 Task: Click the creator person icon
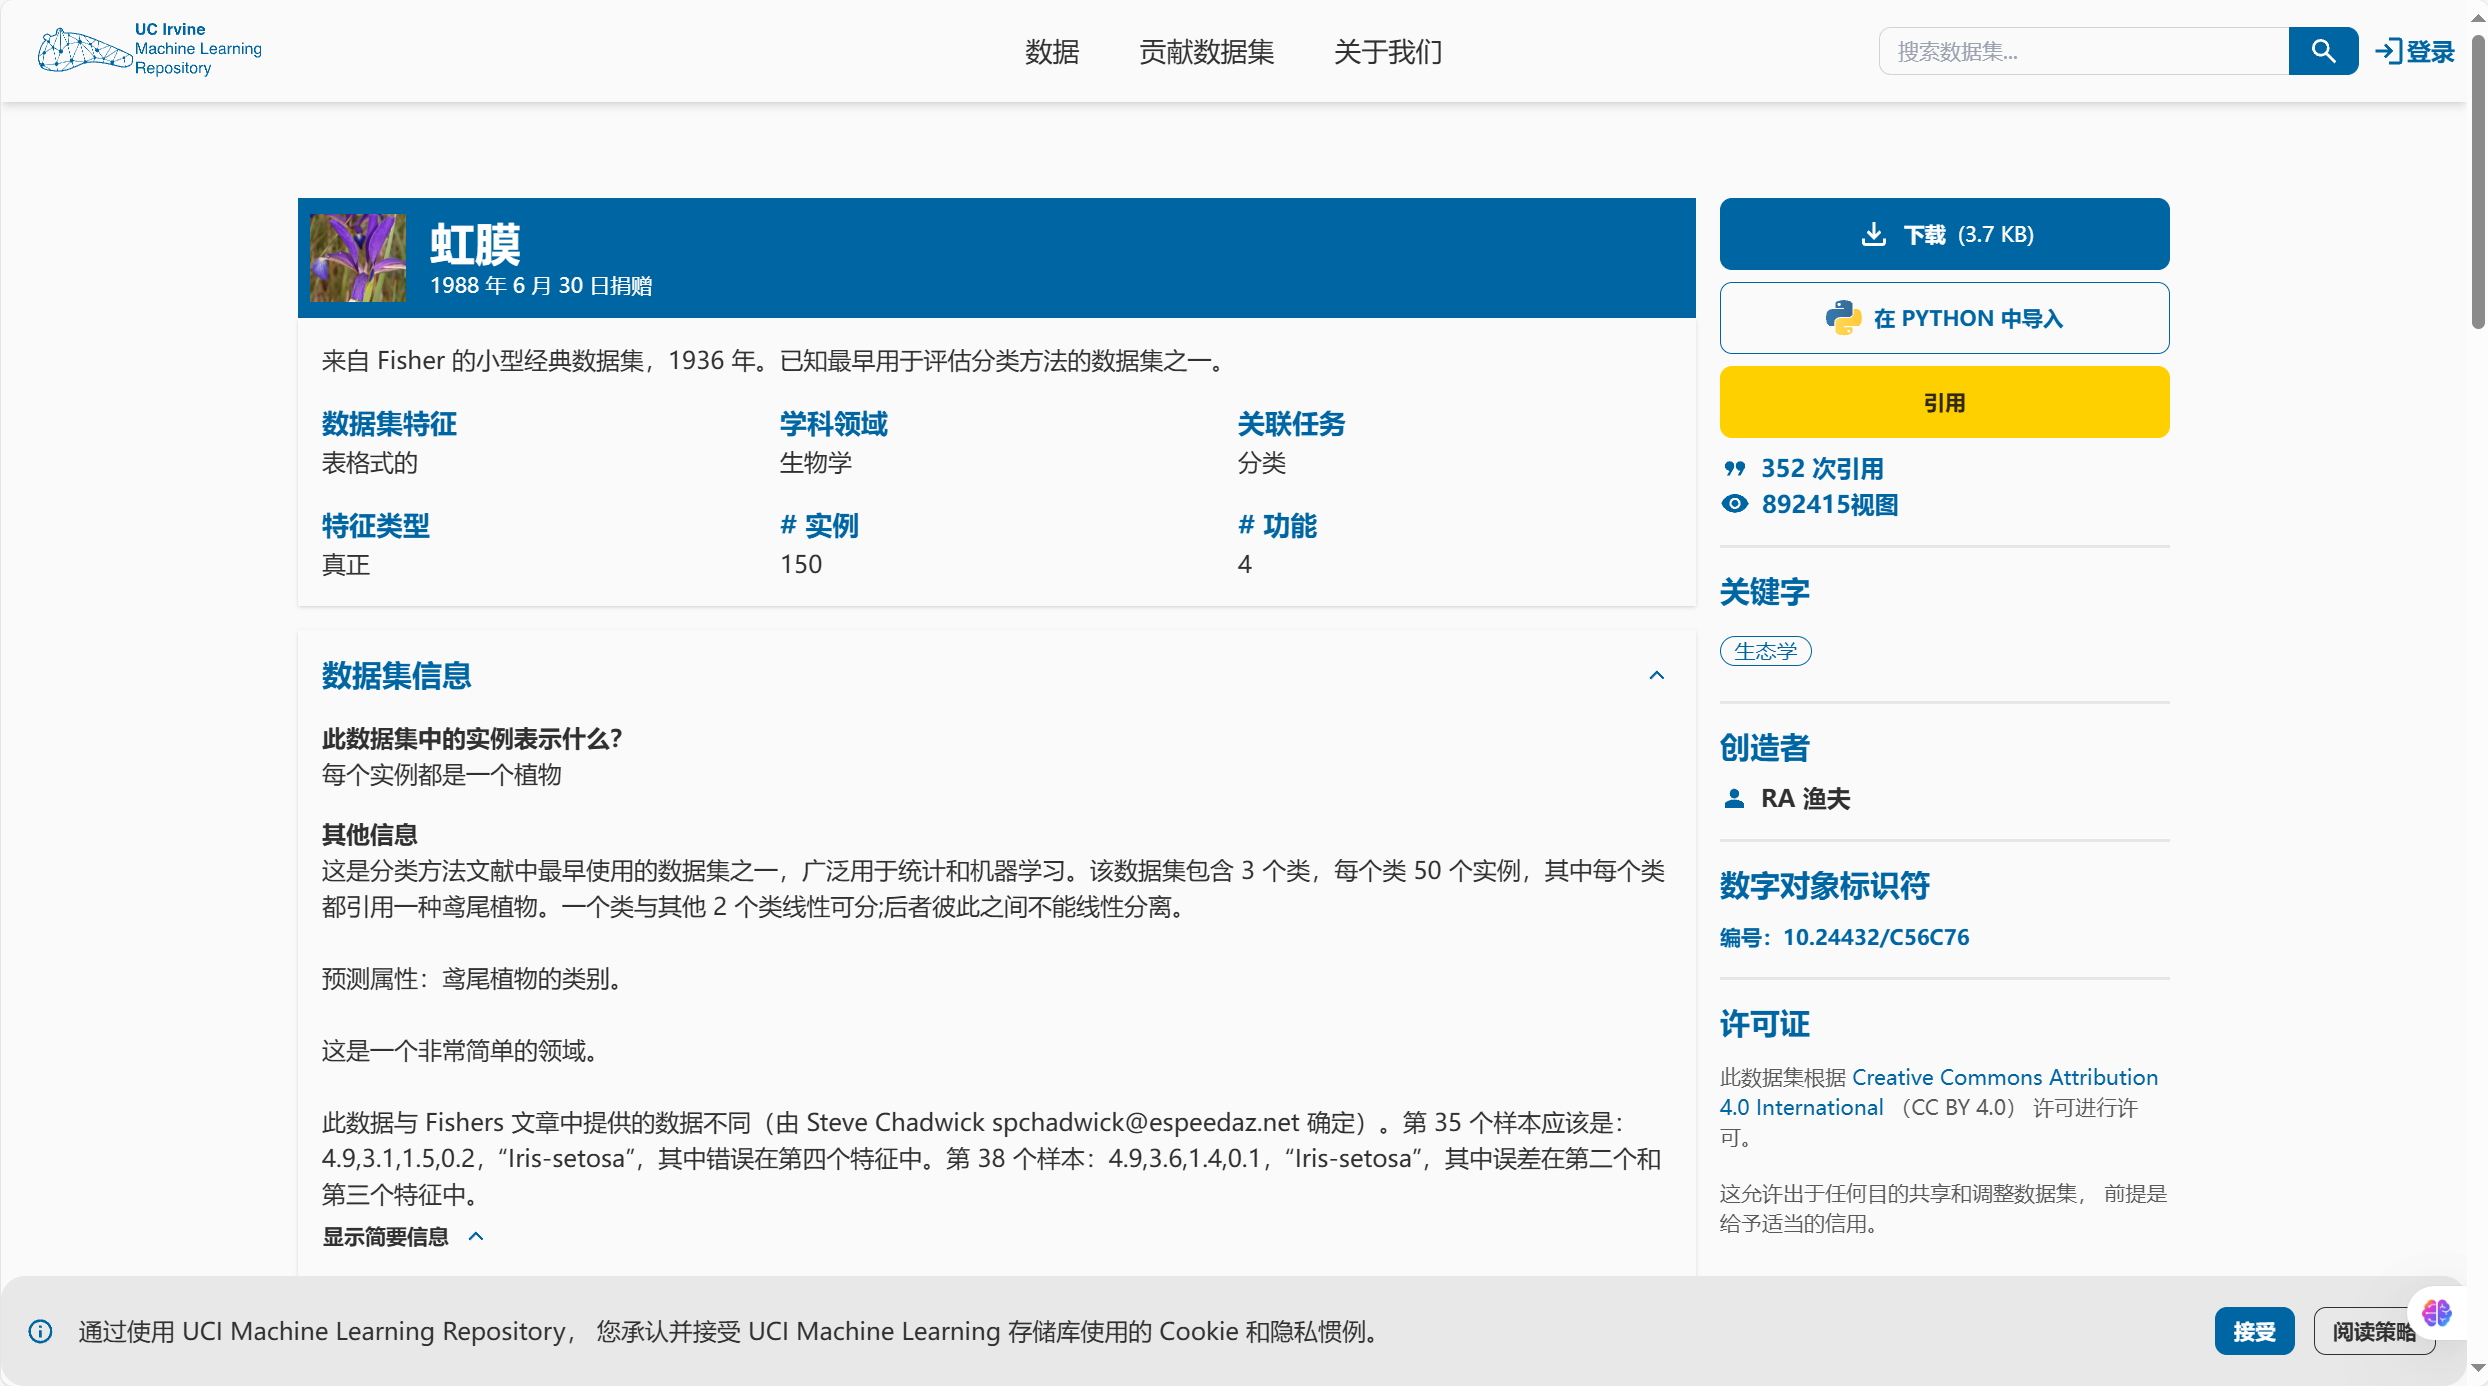click(x=1734, y=798)
